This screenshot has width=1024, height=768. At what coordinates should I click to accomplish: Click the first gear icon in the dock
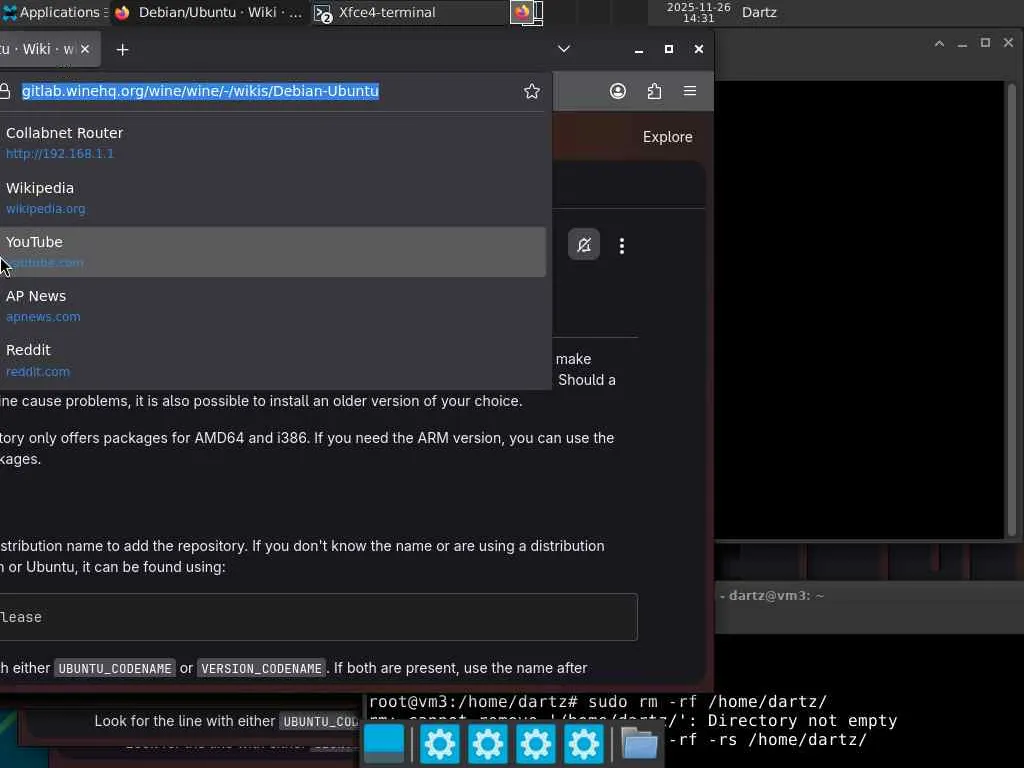(x=440, y=744)
